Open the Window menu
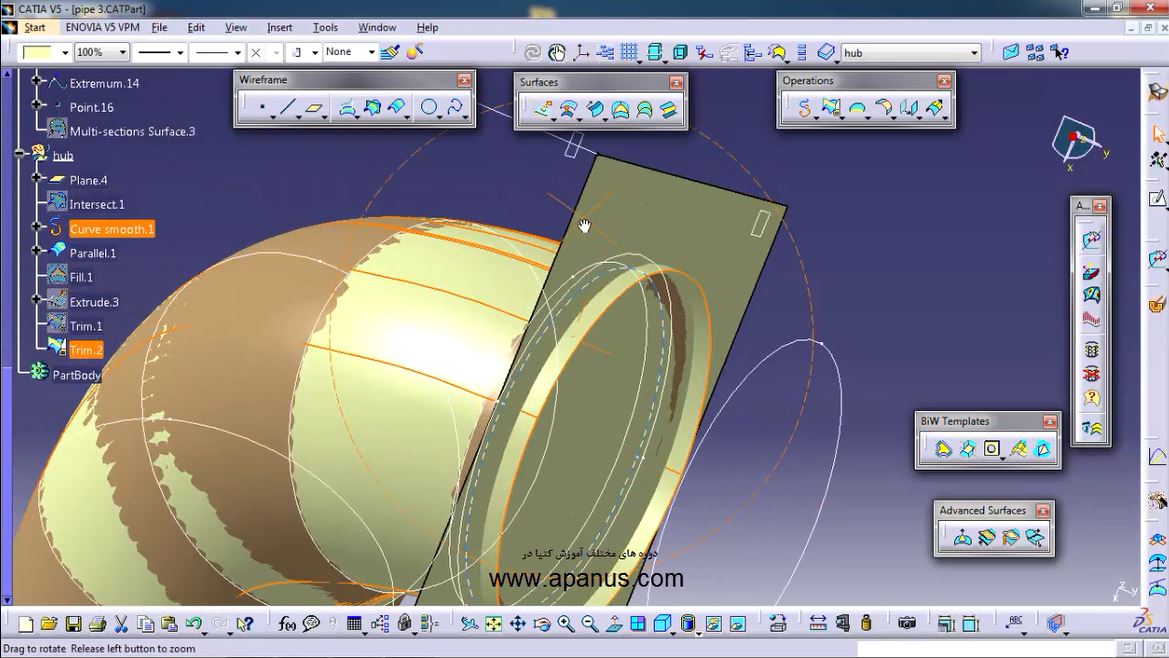This screenshot has width=1169, height=658. pos(377,28)
